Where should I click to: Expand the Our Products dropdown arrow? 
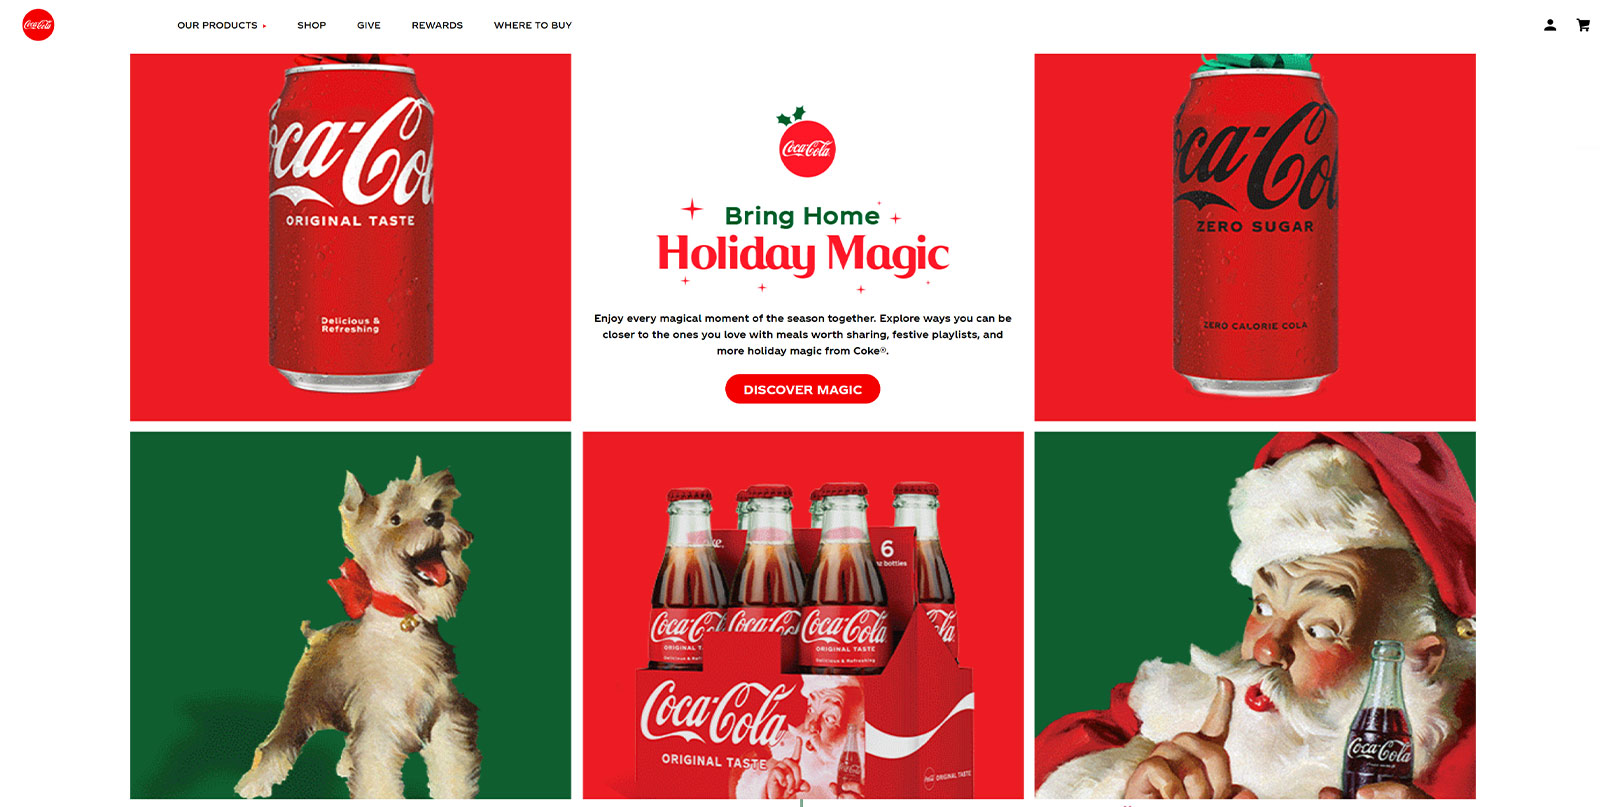264,26
